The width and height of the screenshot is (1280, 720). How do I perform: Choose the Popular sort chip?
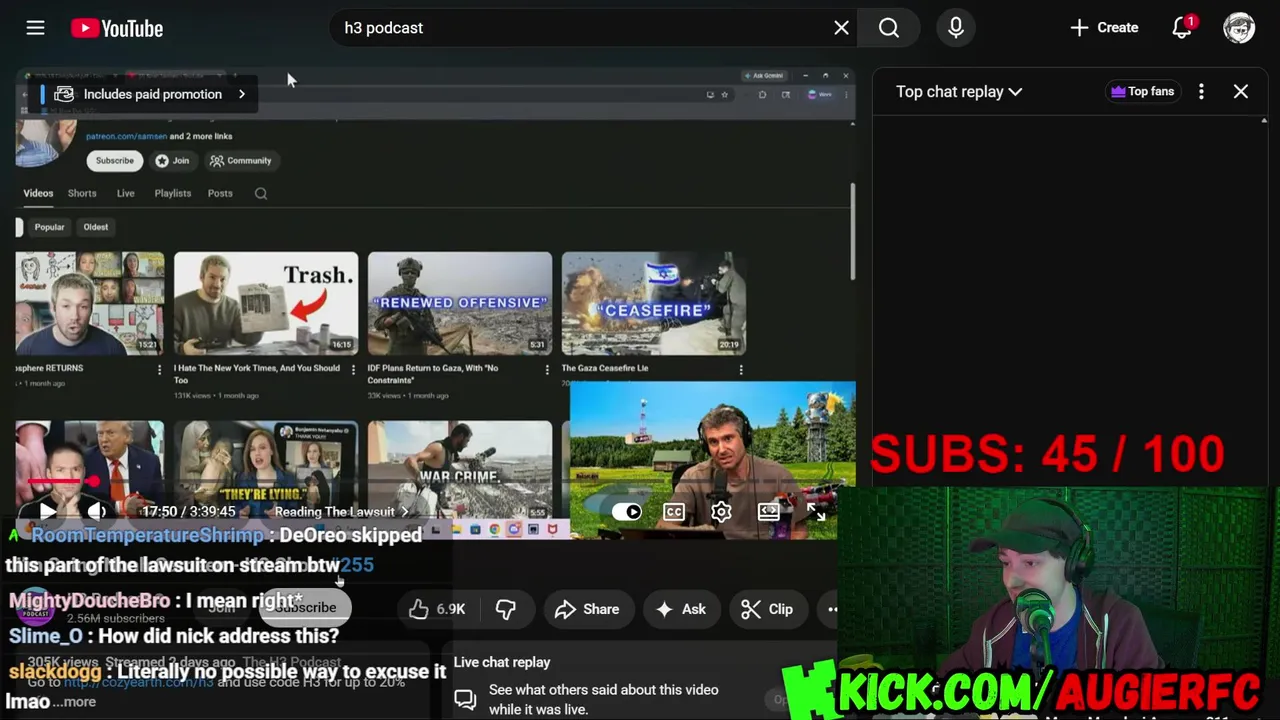tap(49, 227)
